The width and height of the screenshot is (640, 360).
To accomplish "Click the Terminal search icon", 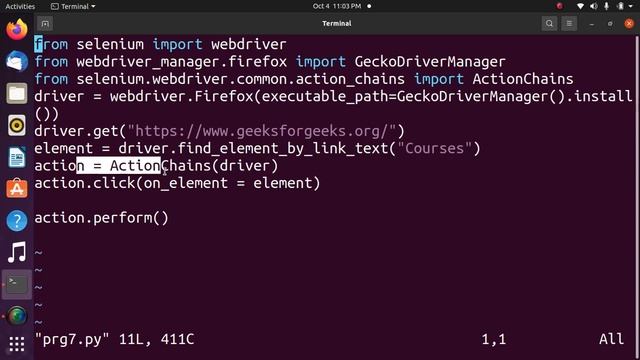I will click(549, 24).
